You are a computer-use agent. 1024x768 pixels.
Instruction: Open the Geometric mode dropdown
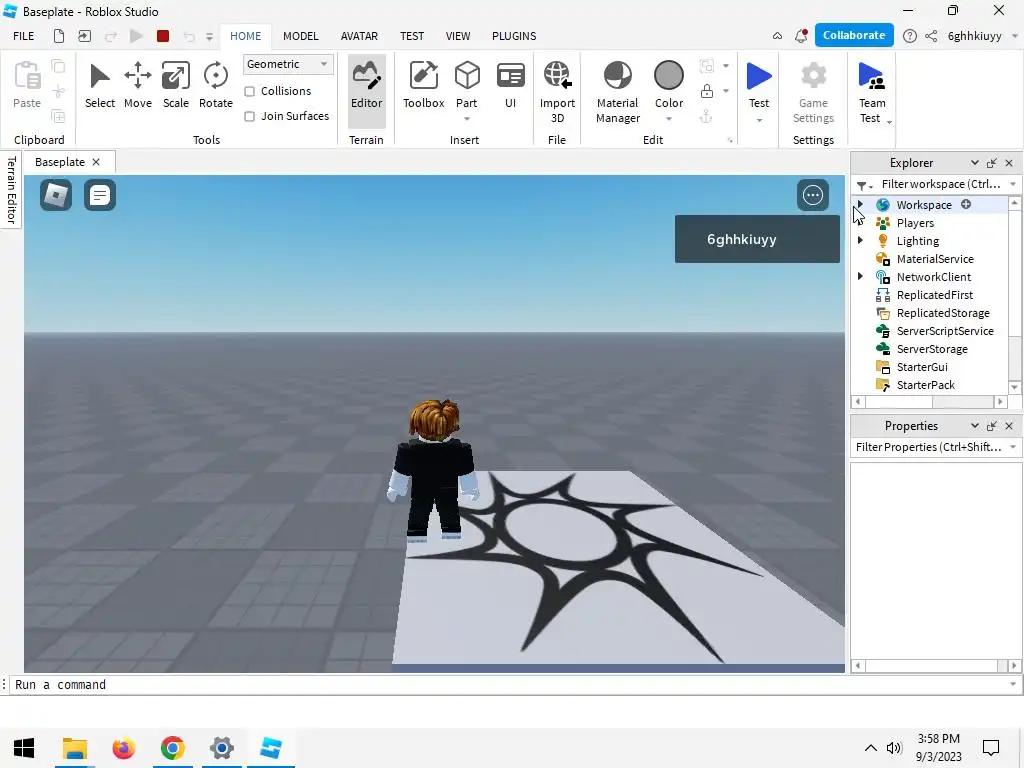pos(288,64)
